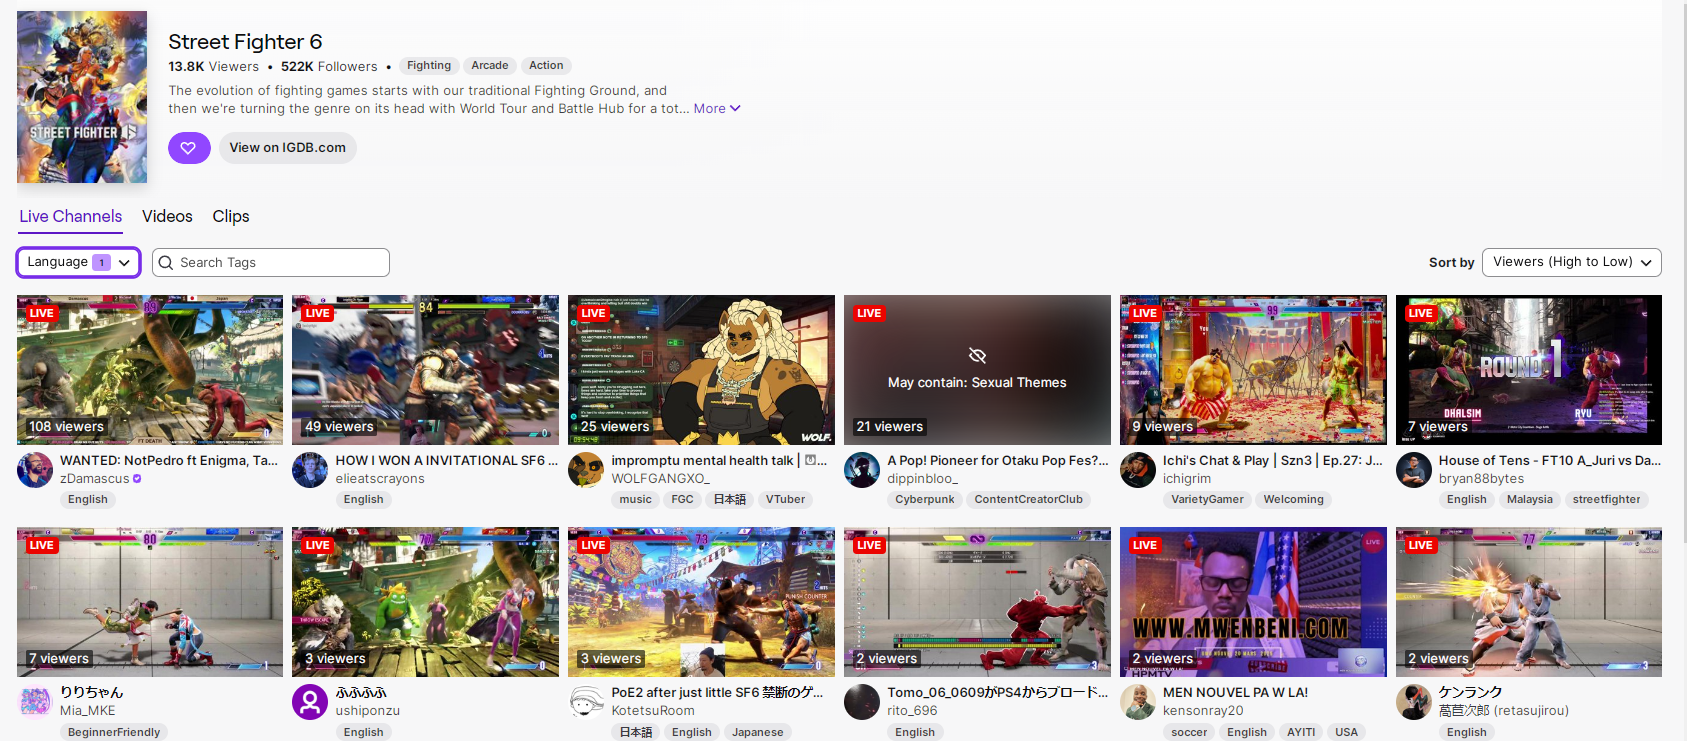The height and width of the screenshot is (741, 1687).
Task: Open retasujirou channel avatar
Action: [1414, 702]
